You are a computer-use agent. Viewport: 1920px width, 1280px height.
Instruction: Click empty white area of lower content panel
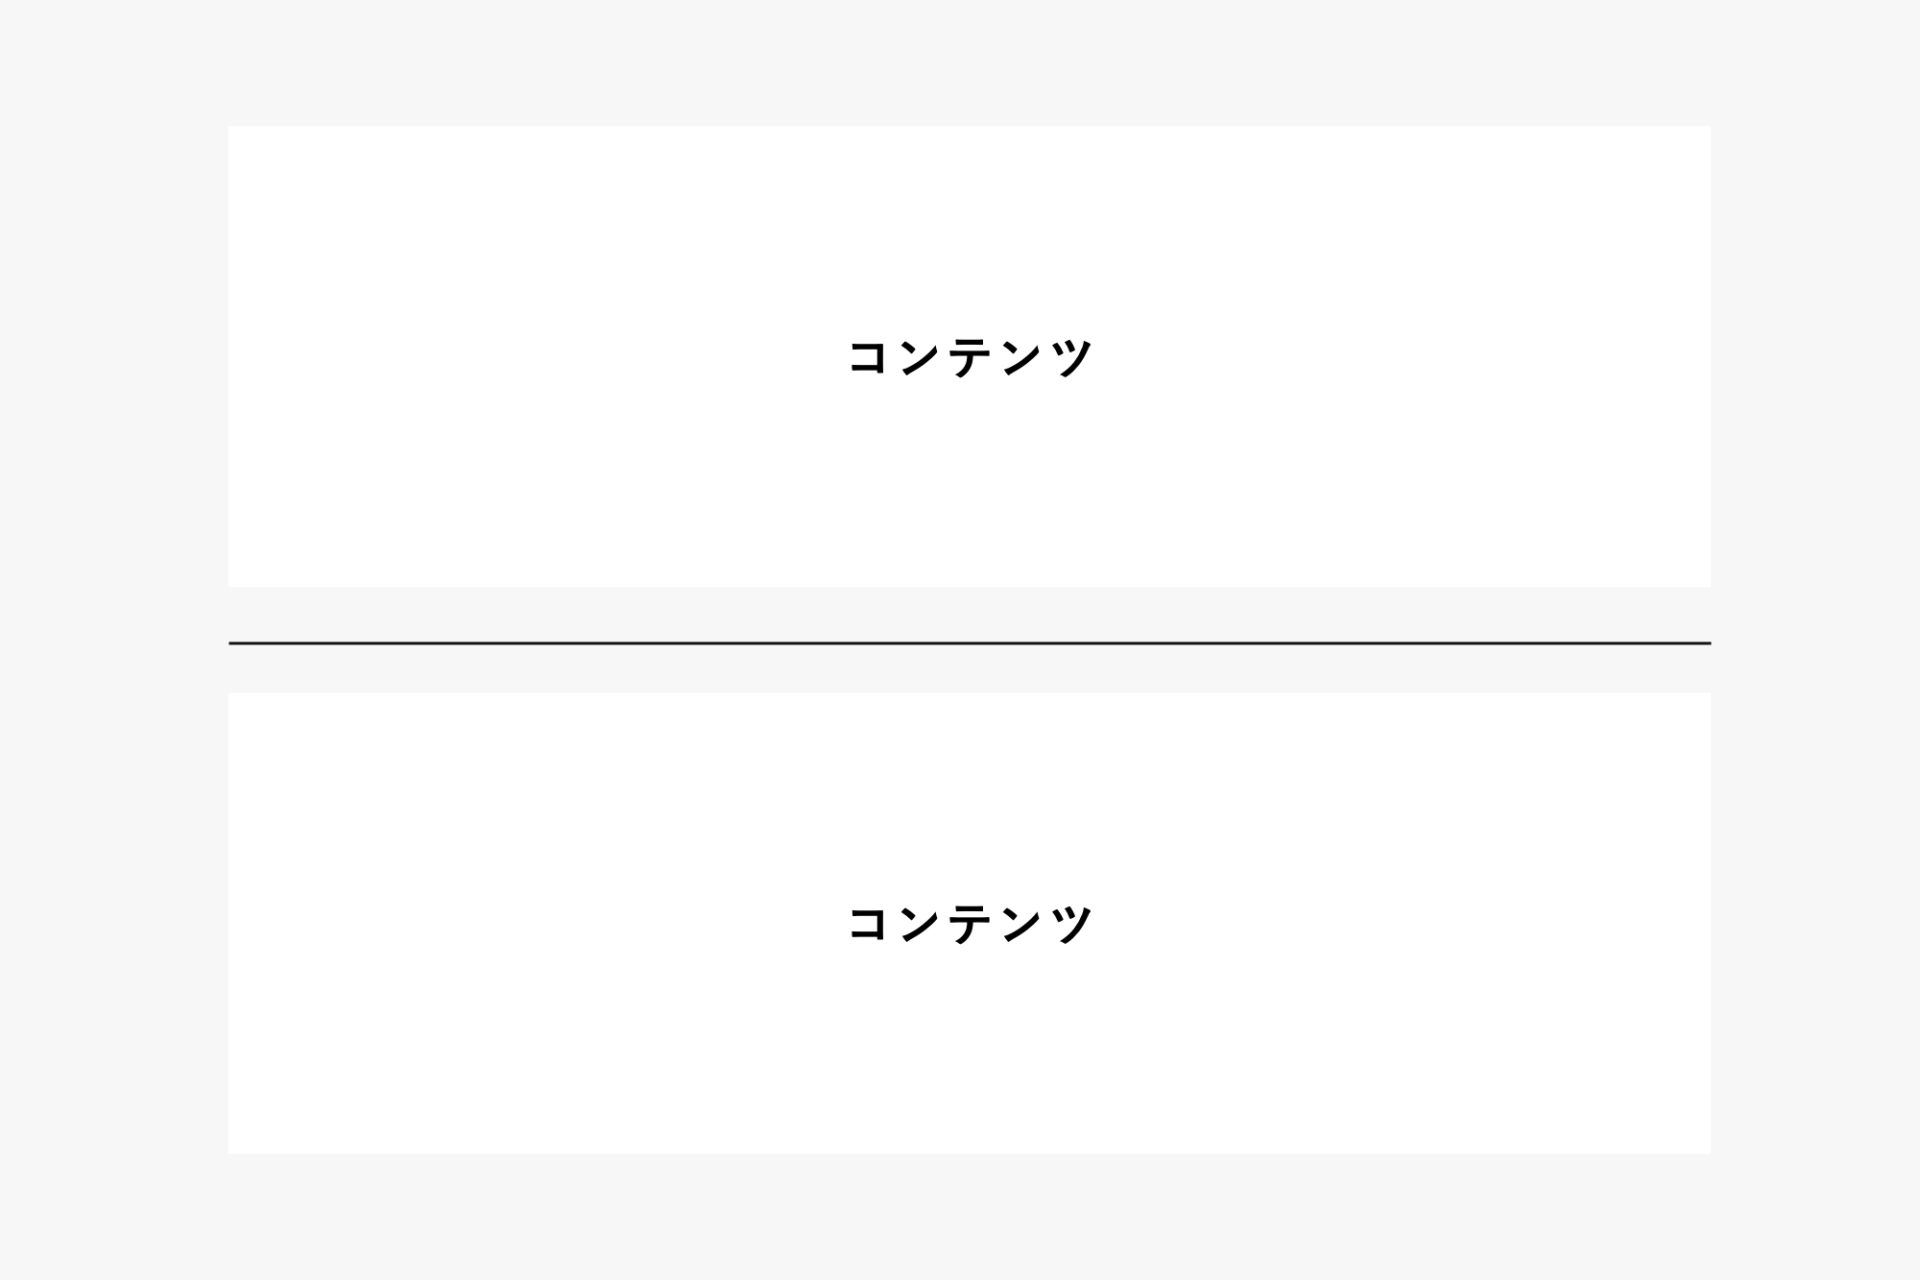500,1050
